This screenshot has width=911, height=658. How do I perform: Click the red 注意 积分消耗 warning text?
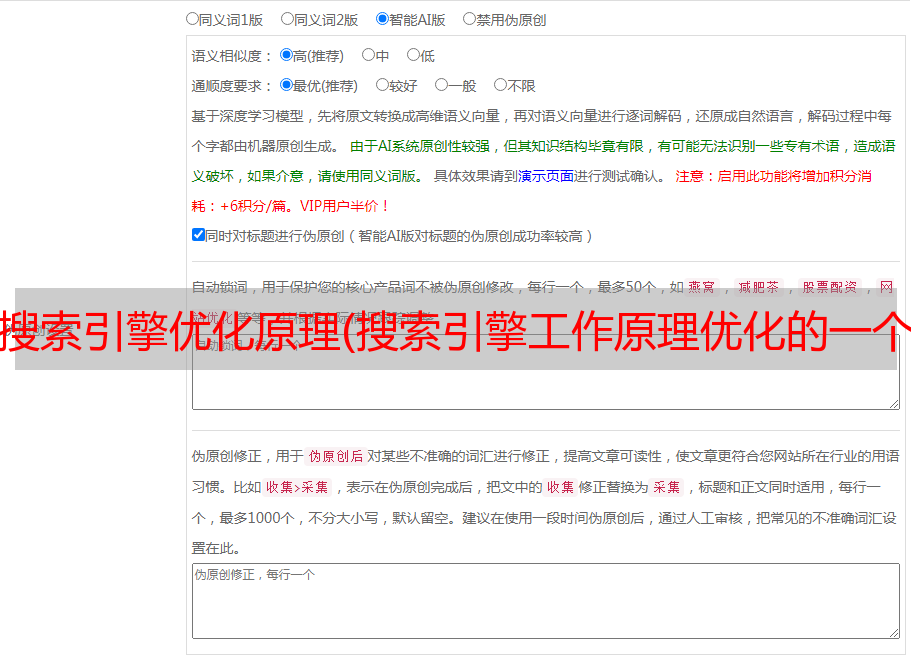click(532, 191)
